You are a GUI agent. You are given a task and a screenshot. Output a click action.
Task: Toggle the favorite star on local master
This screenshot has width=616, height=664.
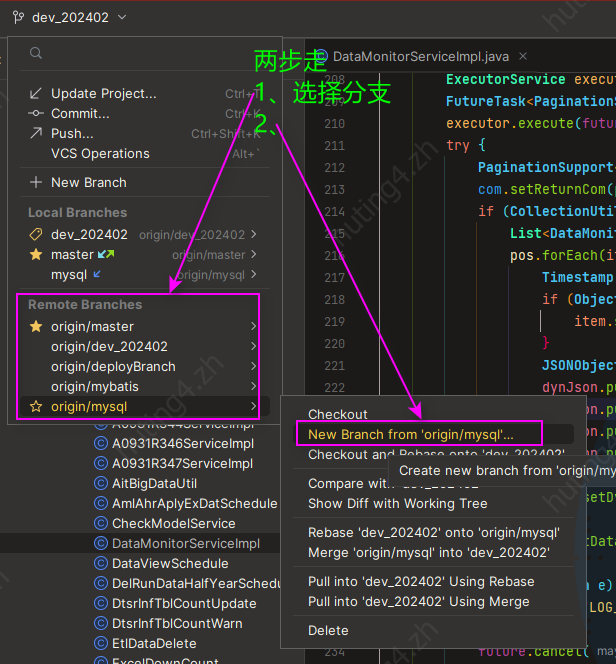tap(36, 255)
